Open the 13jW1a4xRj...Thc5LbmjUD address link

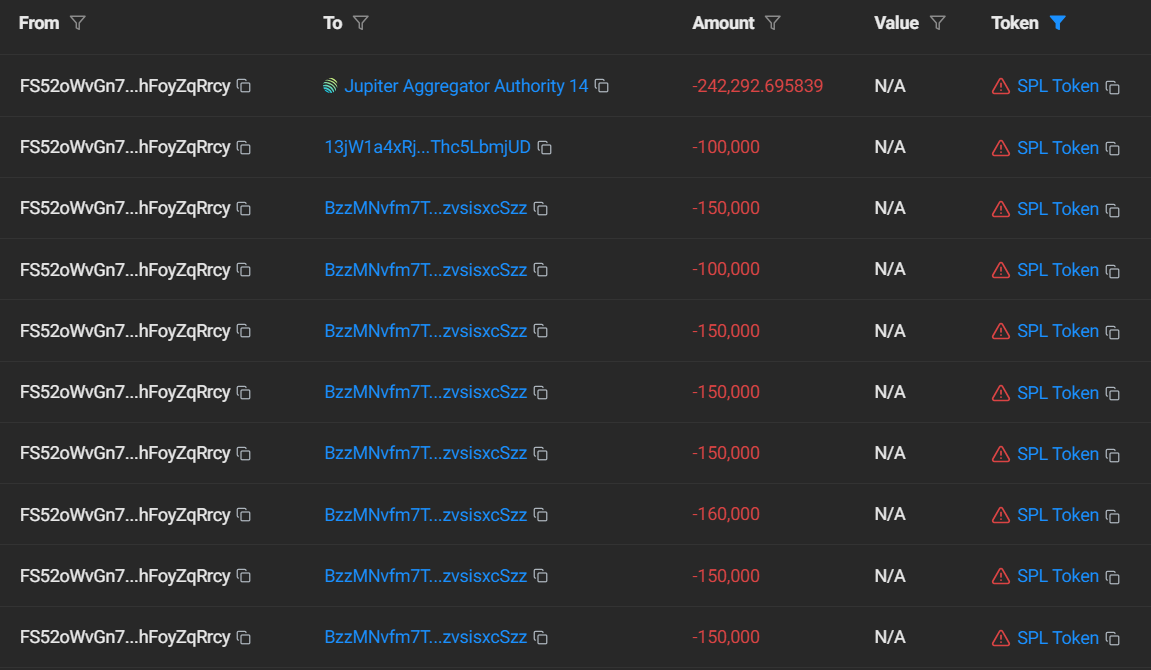click(x=427, y=148)
